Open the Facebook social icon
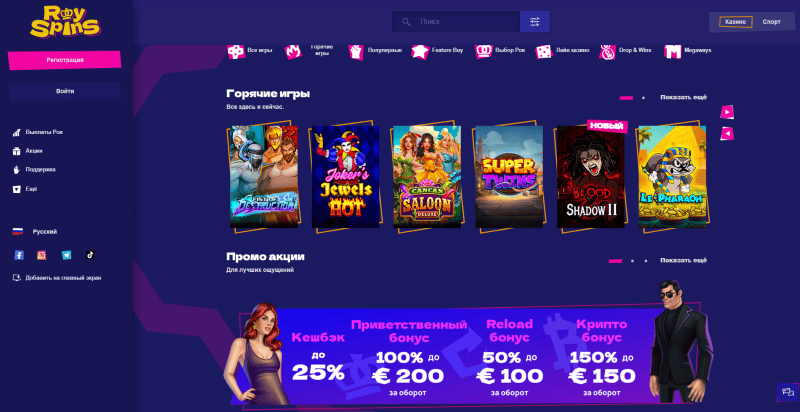 point(19,255)
